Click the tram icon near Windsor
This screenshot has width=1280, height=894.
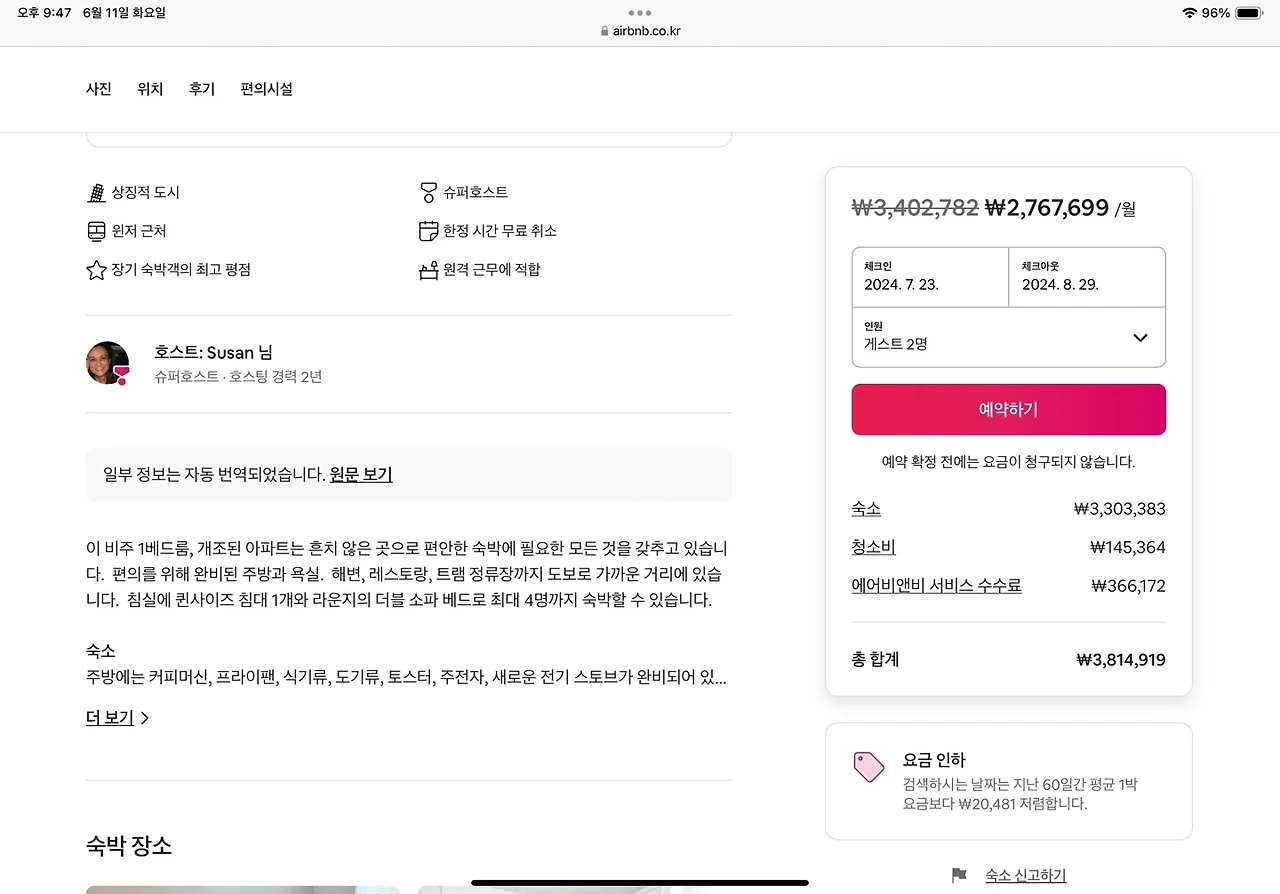(96, 231)
